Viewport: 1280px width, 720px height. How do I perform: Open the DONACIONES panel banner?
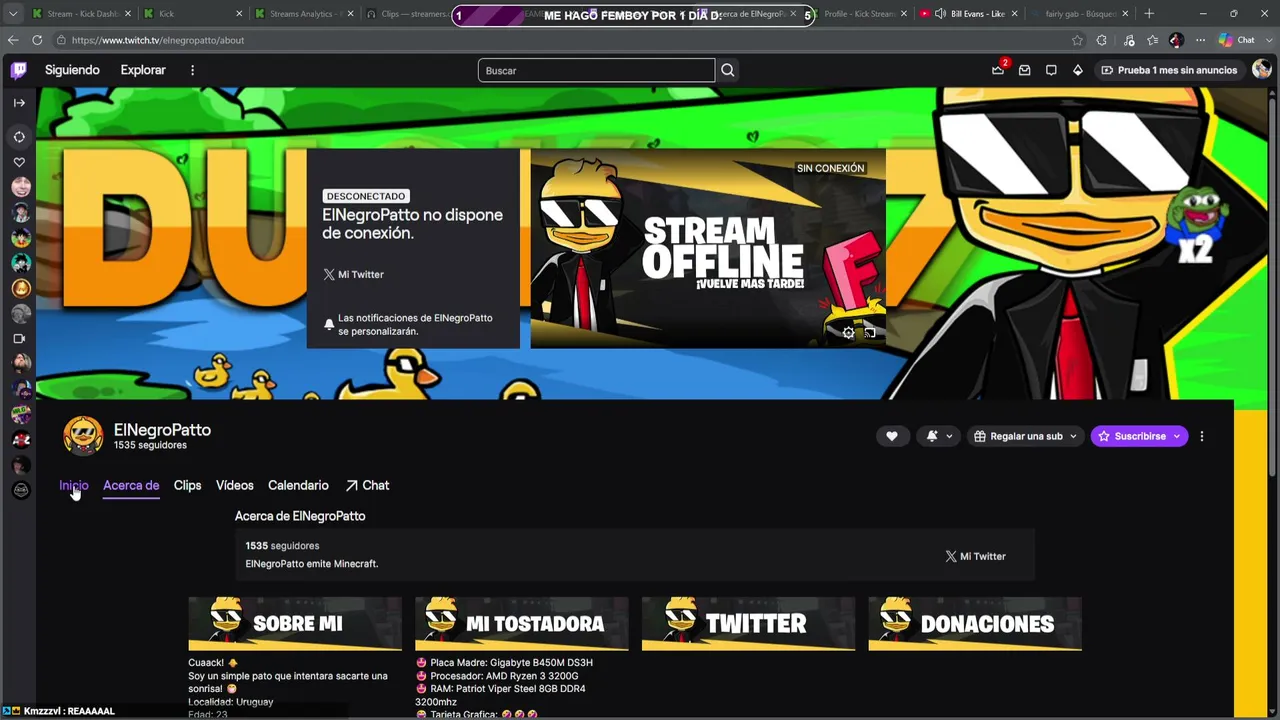pyautogui.click(x=975, y=624)
